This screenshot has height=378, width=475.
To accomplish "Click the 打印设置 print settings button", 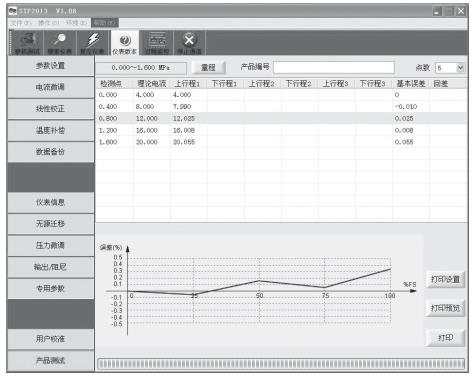I will [x=445, y=279].
